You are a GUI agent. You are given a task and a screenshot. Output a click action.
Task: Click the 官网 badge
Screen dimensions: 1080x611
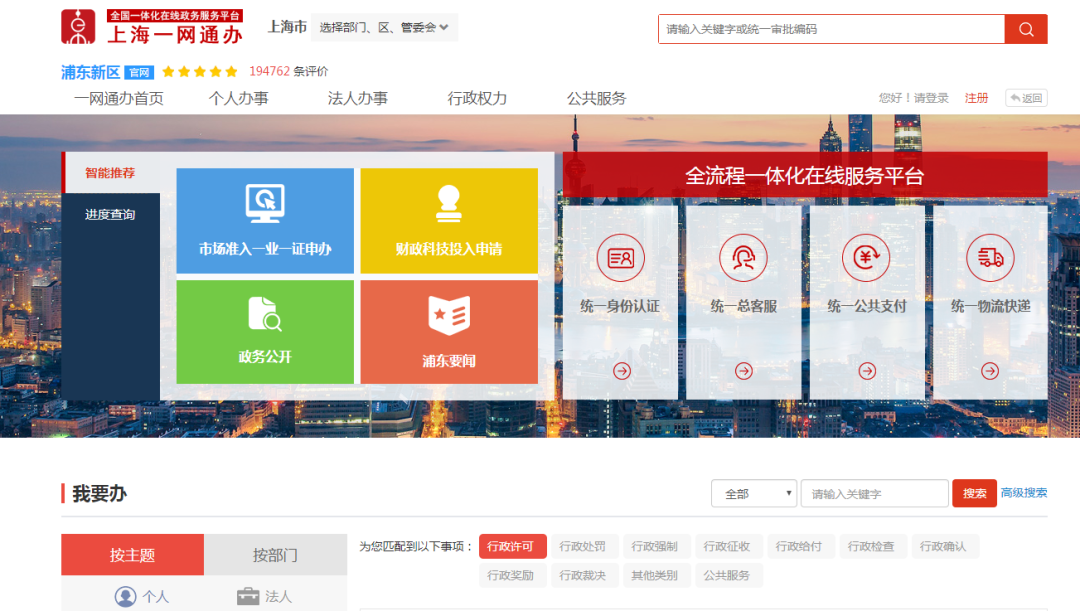coord(139,72)
